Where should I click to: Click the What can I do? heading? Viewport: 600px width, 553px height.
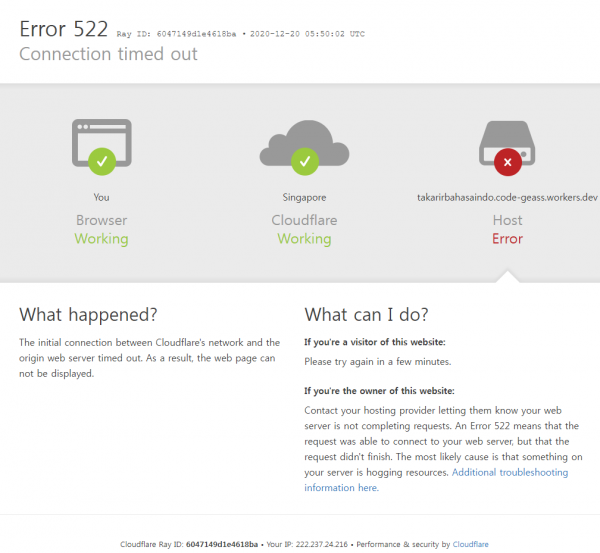366,315
